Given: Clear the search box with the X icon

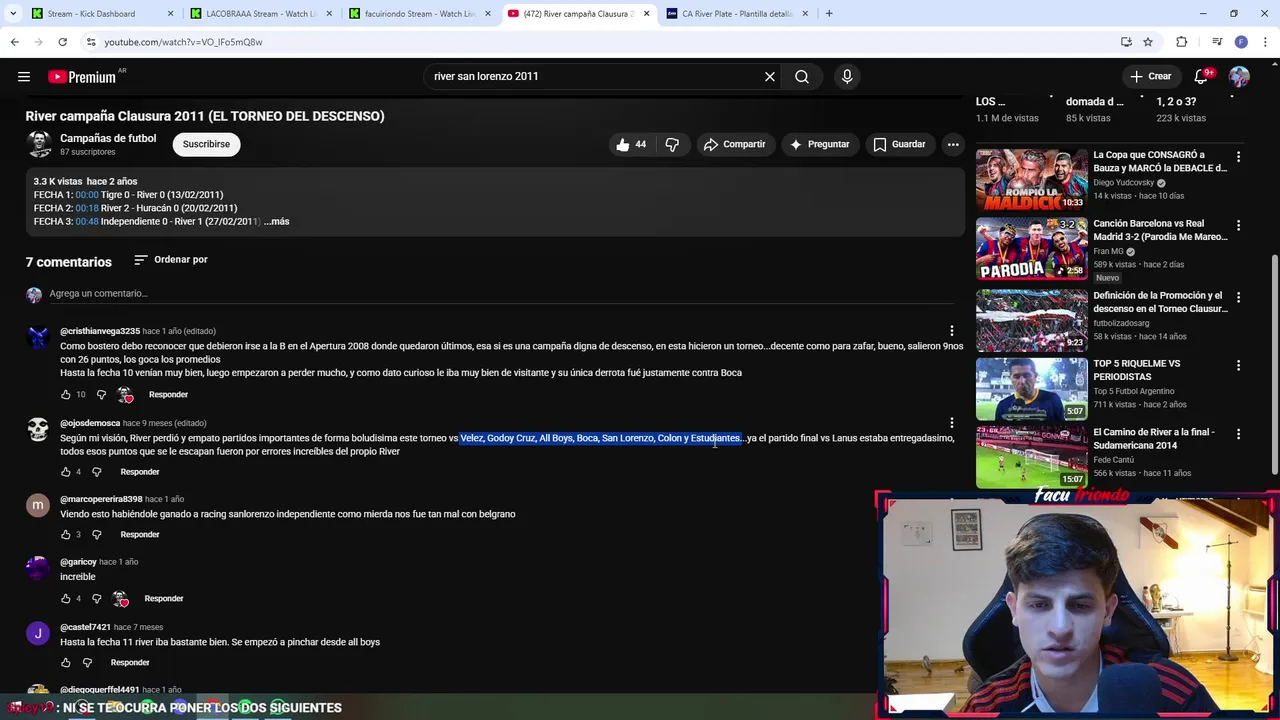Looking at the screenshot, I should 770,77.
